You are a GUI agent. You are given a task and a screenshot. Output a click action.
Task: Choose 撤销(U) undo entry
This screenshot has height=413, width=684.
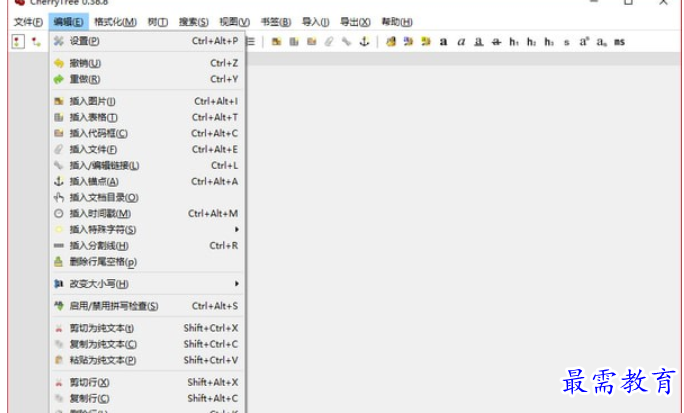(147, 63)
